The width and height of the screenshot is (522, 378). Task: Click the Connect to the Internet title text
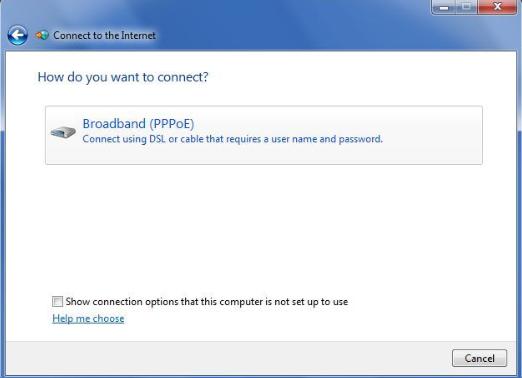[104, 35]
